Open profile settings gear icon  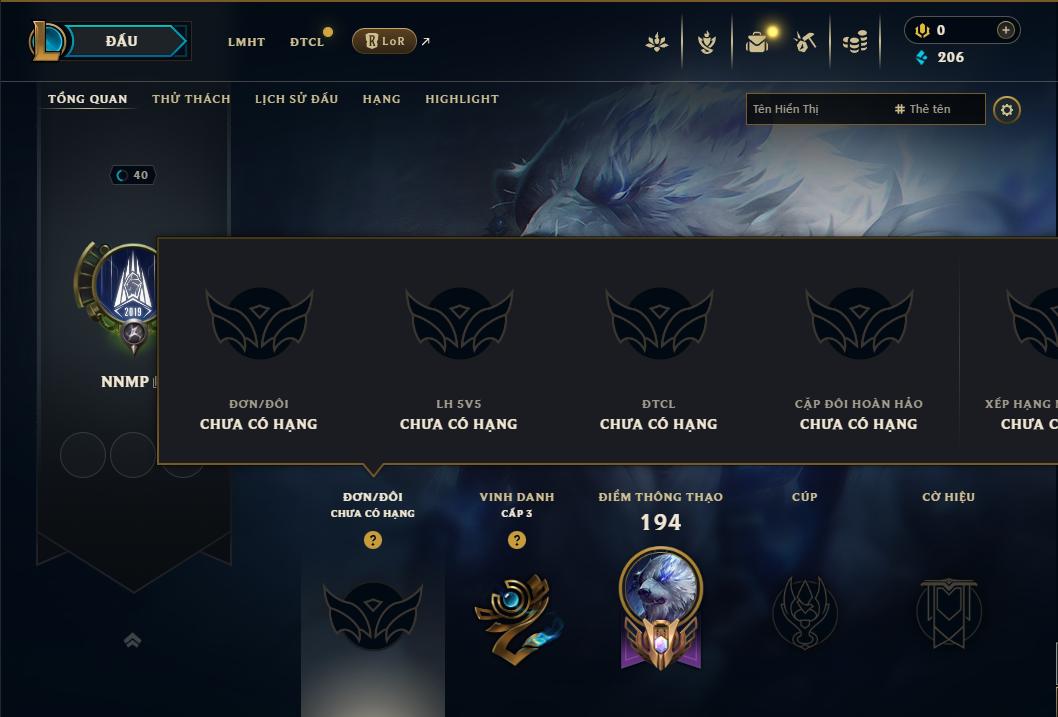tap(1007, 110)
